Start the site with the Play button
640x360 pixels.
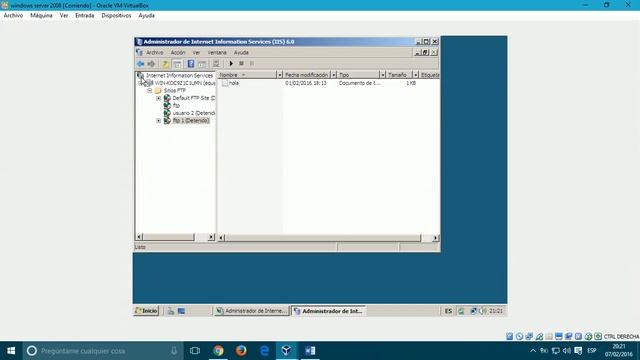[231, 64]
